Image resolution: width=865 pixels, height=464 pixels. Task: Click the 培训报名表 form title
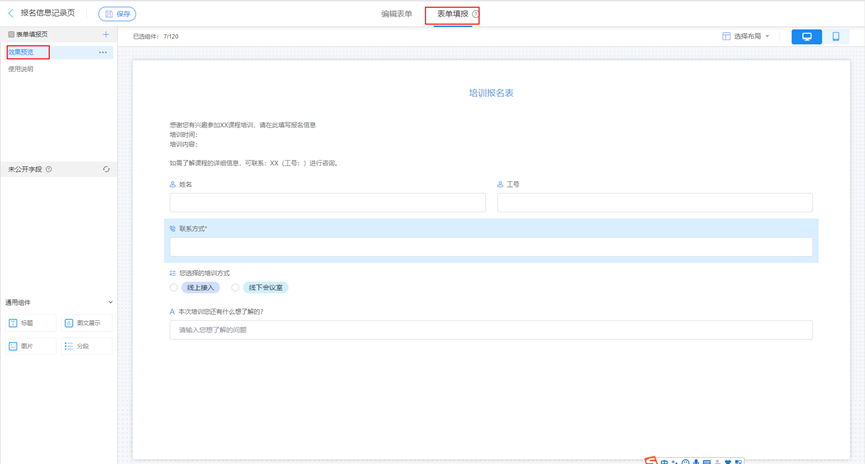point(491,93)
